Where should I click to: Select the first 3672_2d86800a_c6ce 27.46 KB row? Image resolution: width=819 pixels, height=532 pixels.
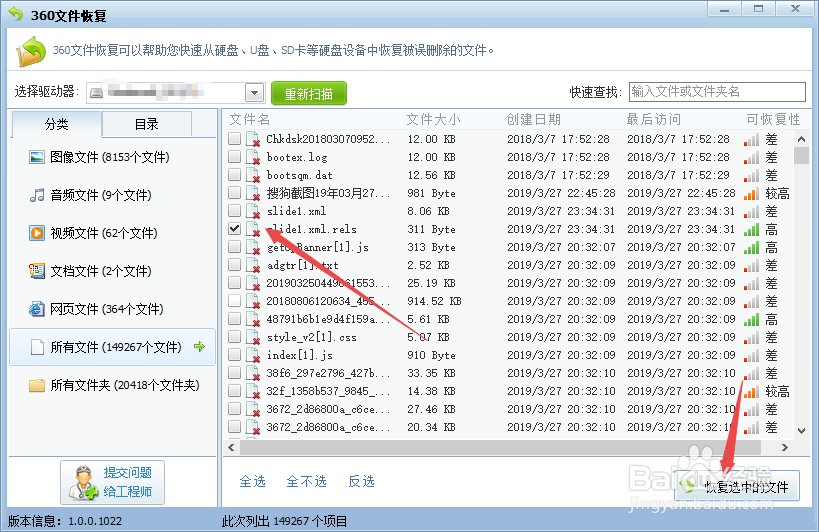click(509, 409)
